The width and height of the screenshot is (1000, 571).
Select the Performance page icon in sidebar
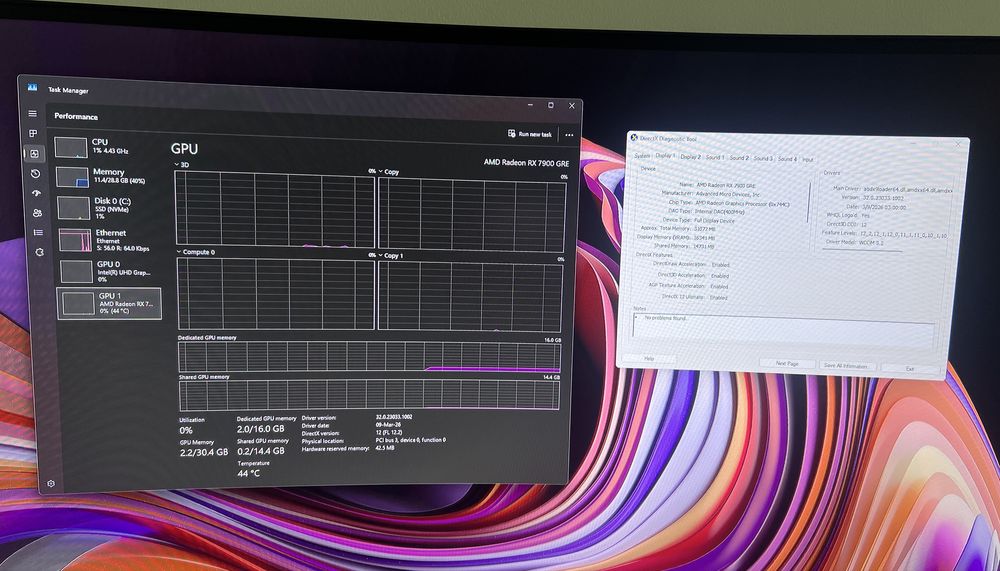[34, 153]
